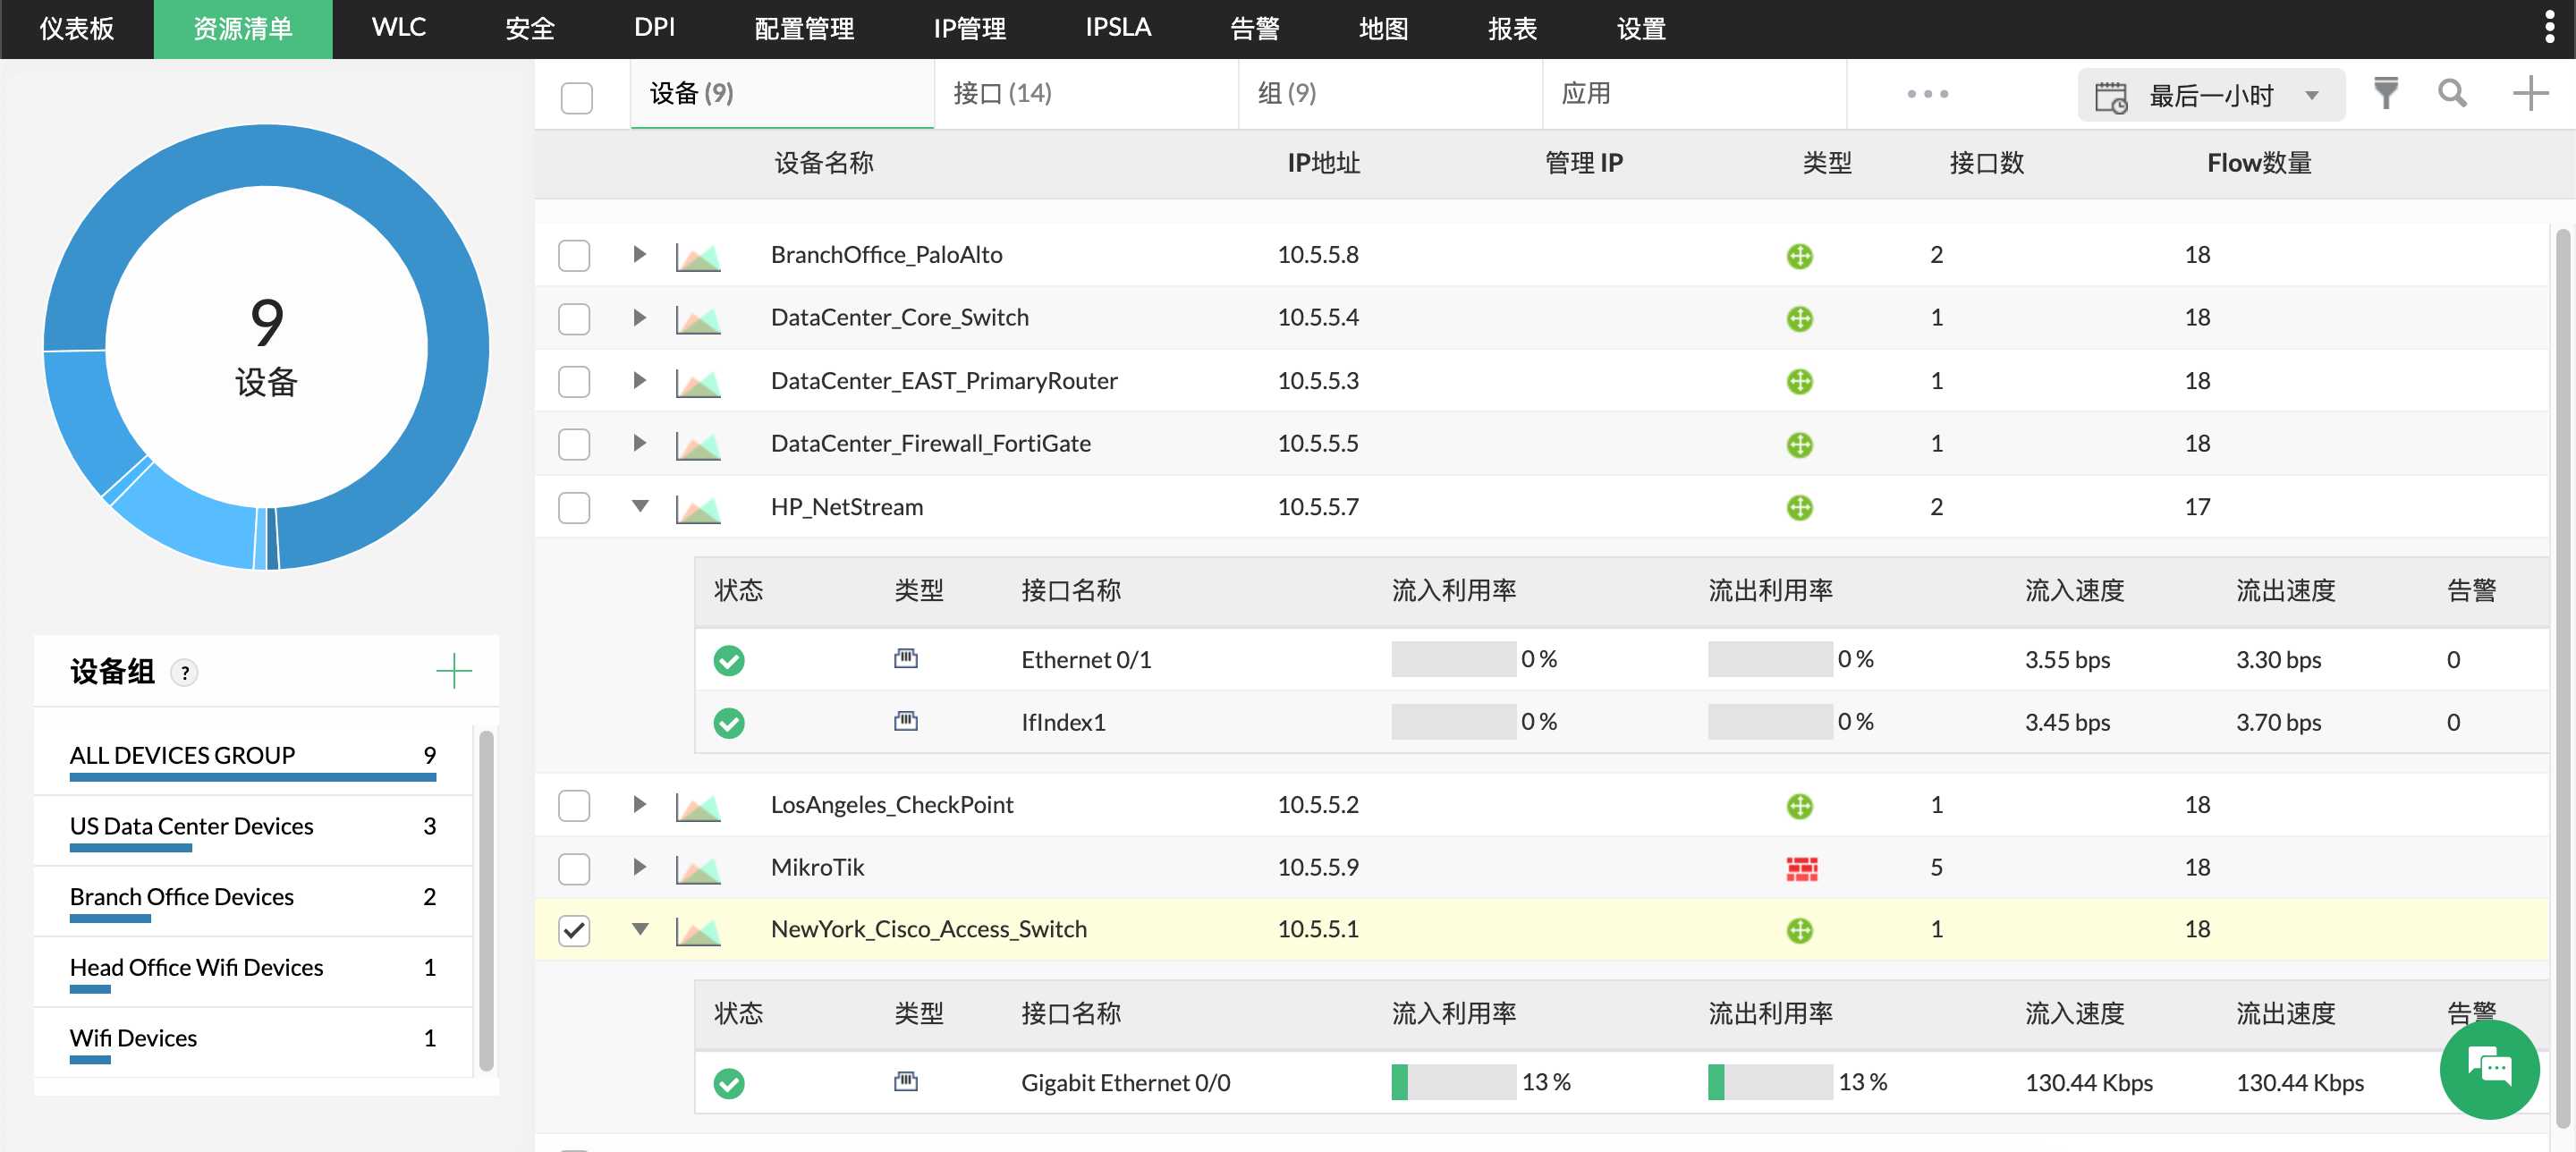Image resolution: width=2576 pixels, height=1152 pixels.
Task: Expand the DataCenter_Core_Switch row
Action: (x=640, y=318)
